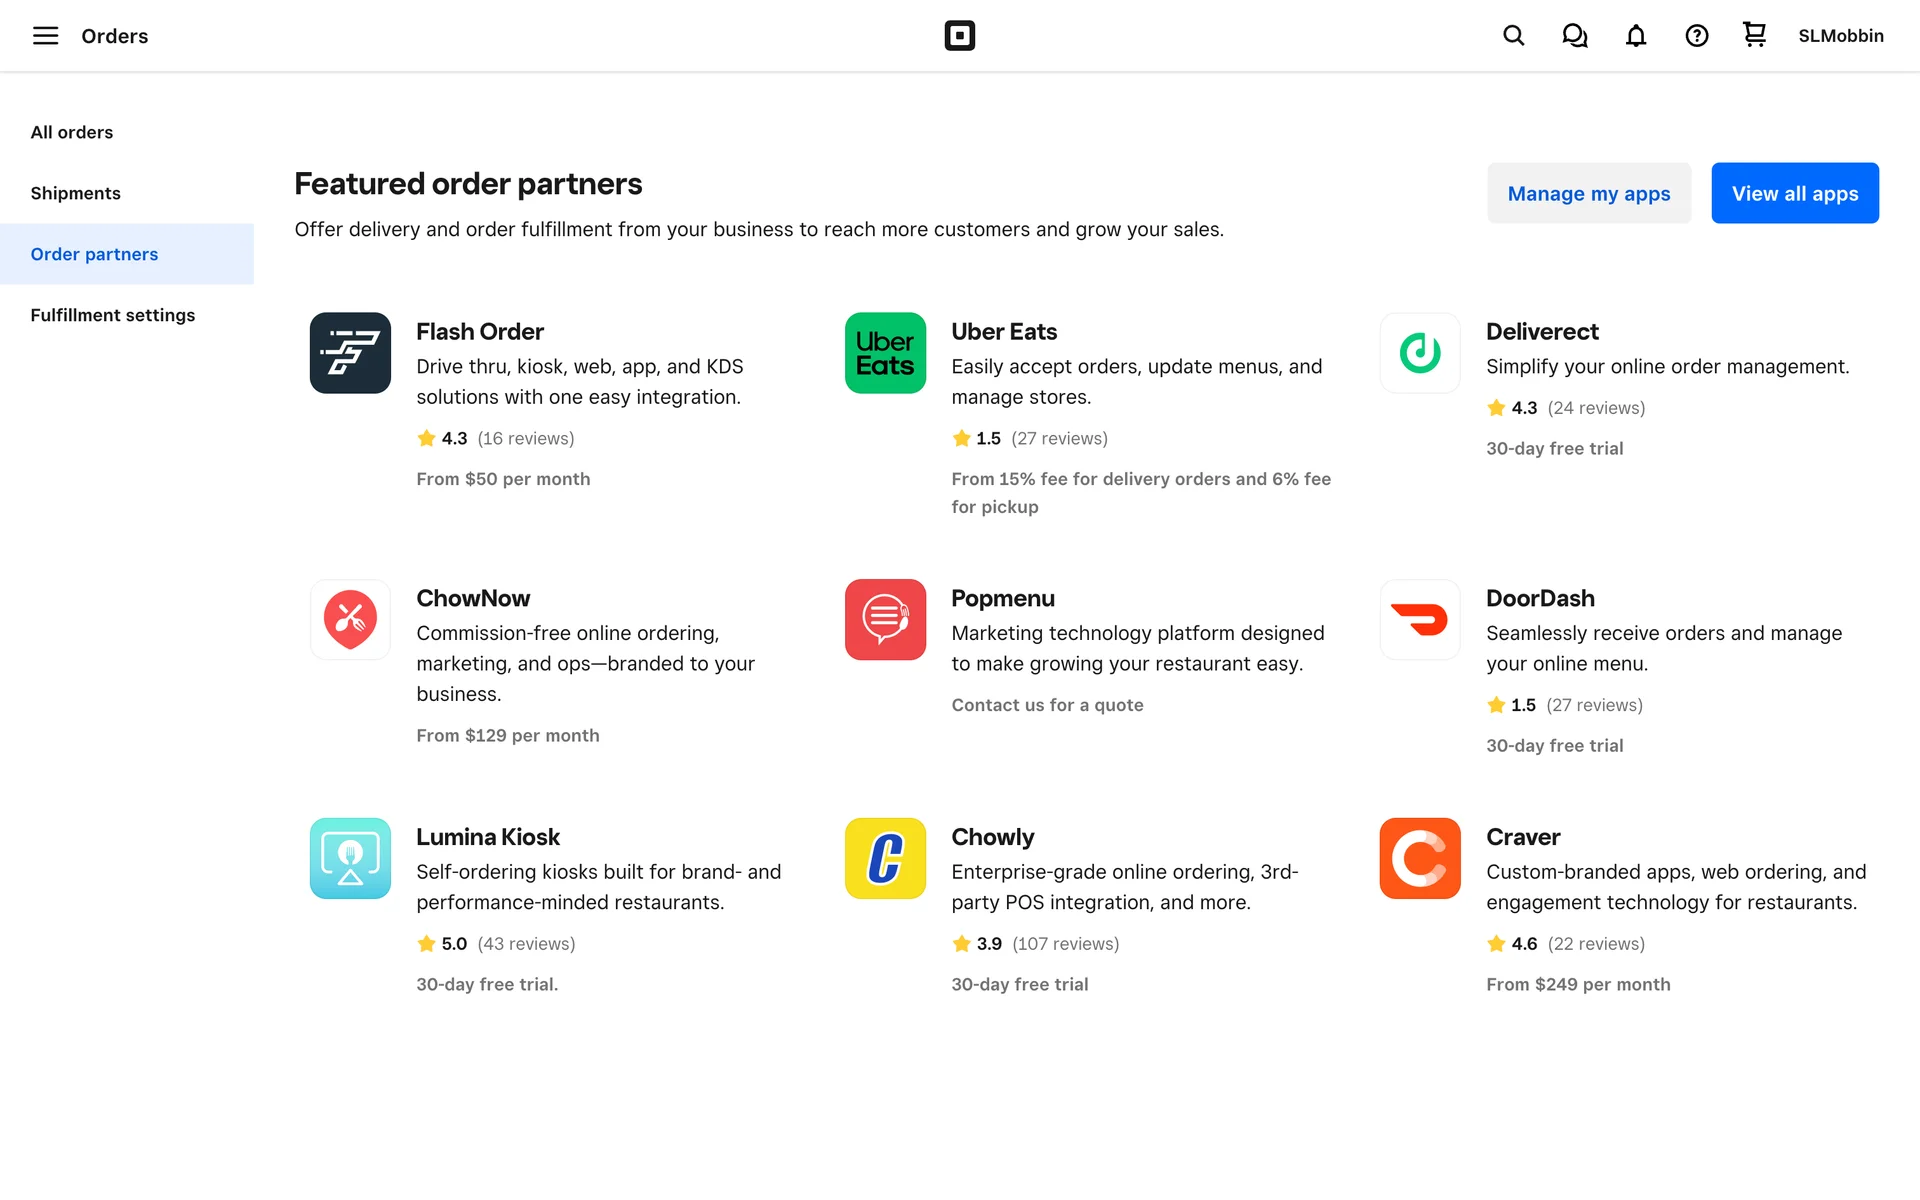Go to All orders in sidebar
Image resolution: width=1920 pixels, height=1200 pixels.
coord(72,132)
